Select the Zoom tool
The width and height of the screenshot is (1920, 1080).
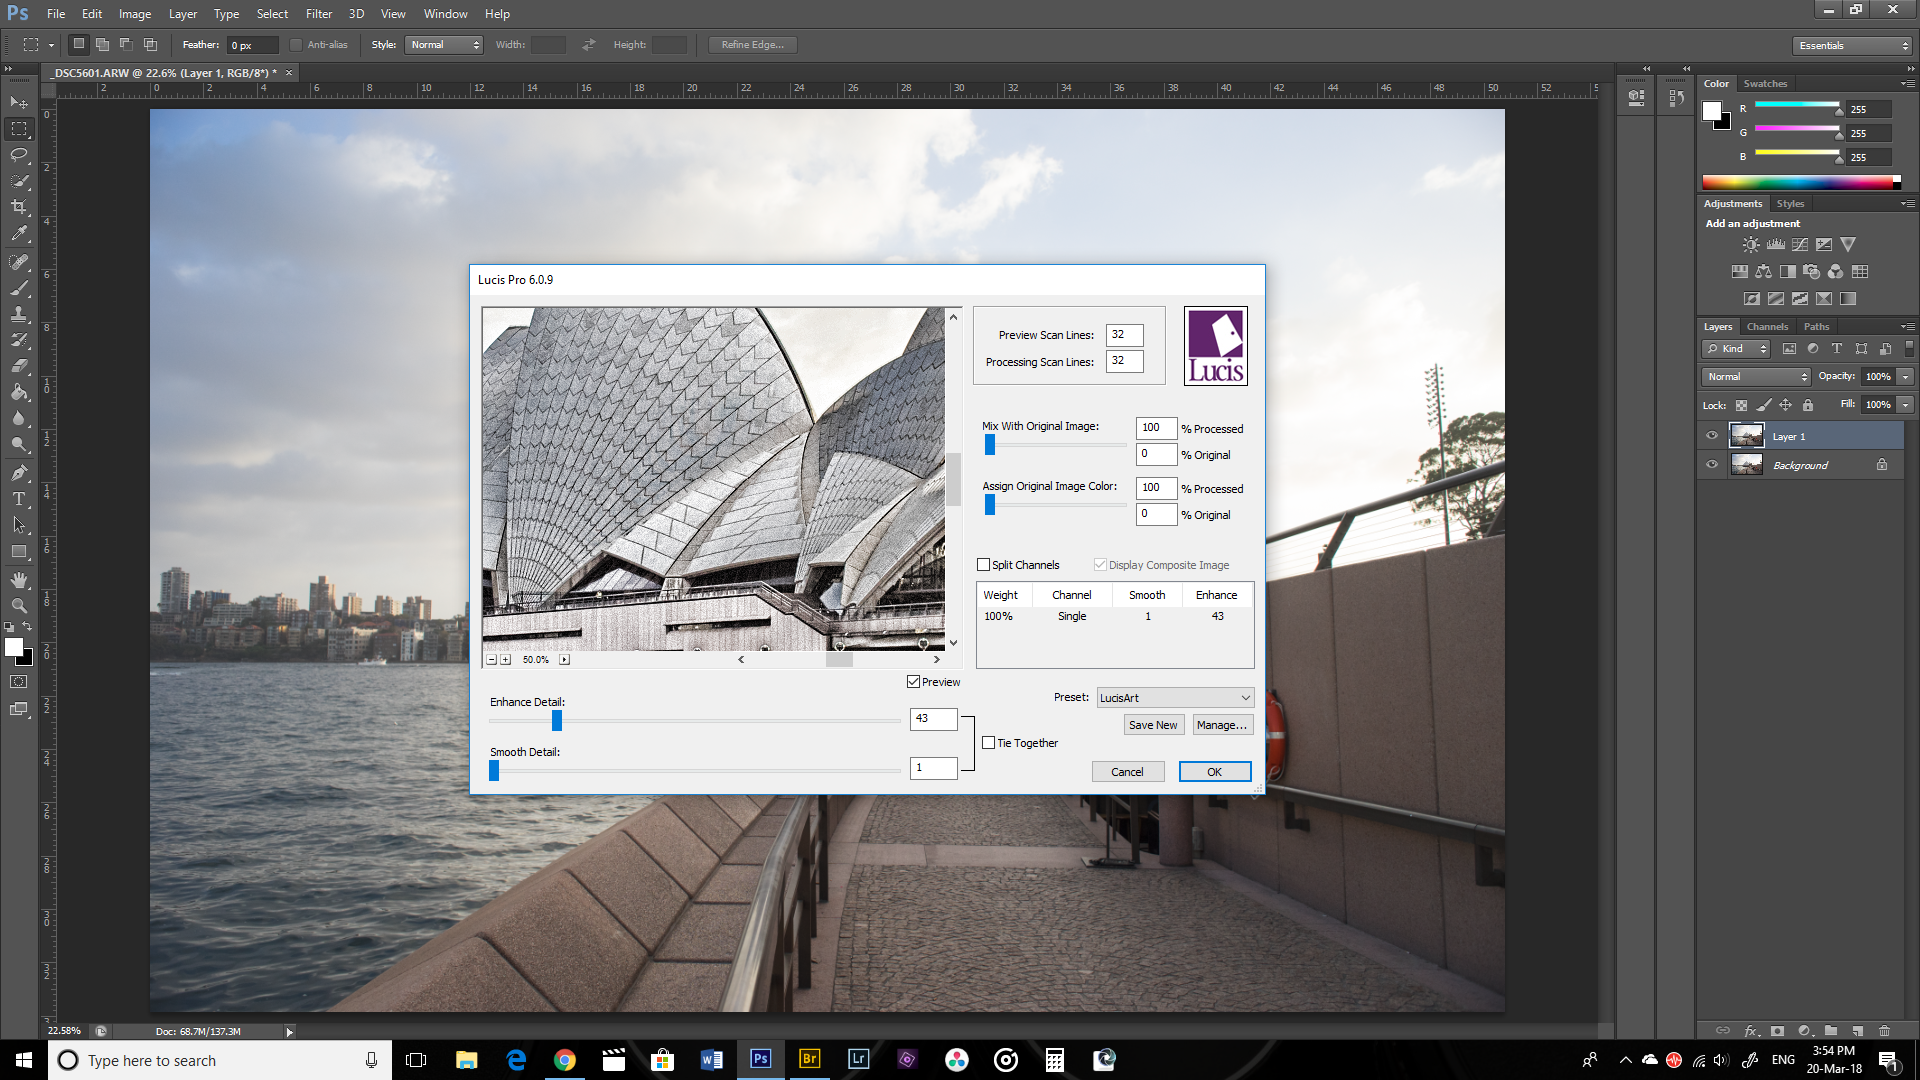(x=18, y=607)
